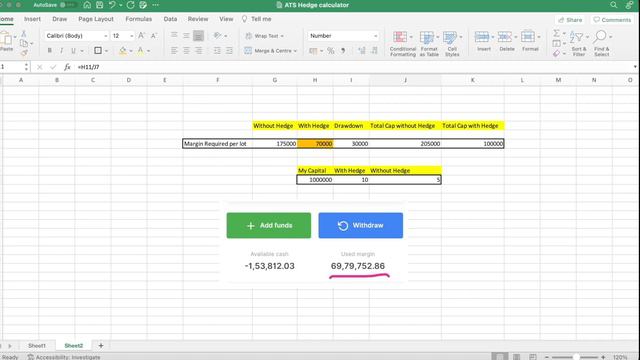Toggle bottom text alignment
The width and height of the screenshot is (640, 360).
(198, 36)
